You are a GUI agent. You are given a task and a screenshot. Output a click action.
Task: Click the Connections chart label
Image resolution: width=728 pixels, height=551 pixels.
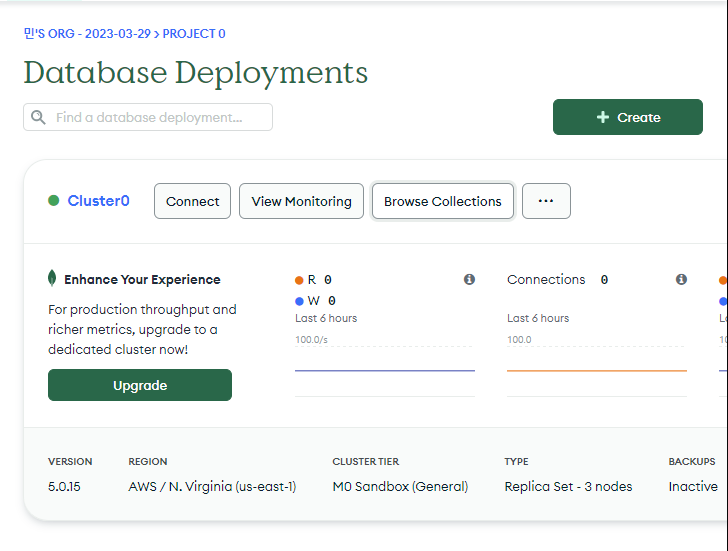point(546,279)
